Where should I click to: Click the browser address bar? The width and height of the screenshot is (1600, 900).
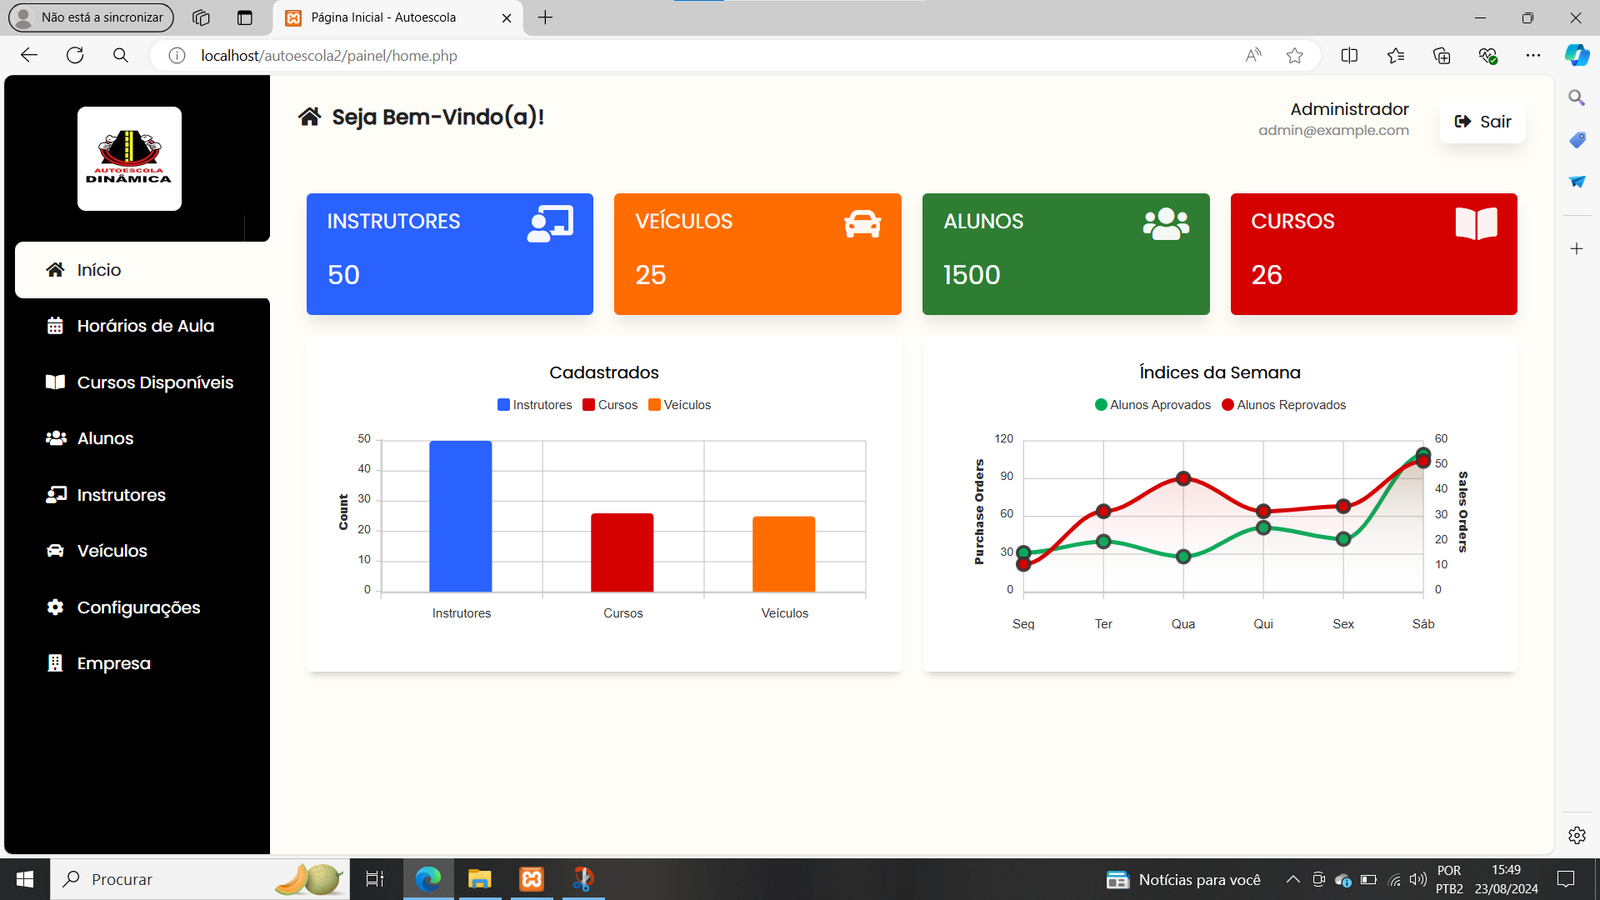click(x=700, y=56)
